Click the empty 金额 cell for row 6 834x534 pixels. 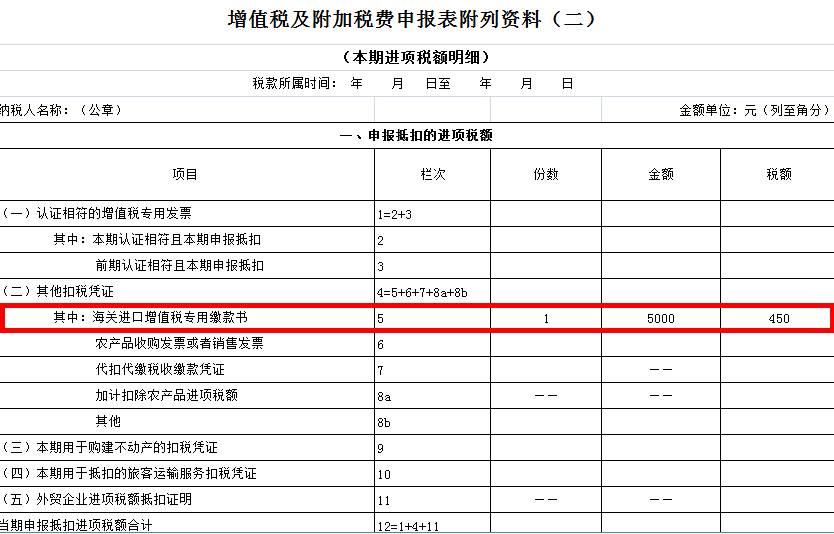(x=661, y=344)
